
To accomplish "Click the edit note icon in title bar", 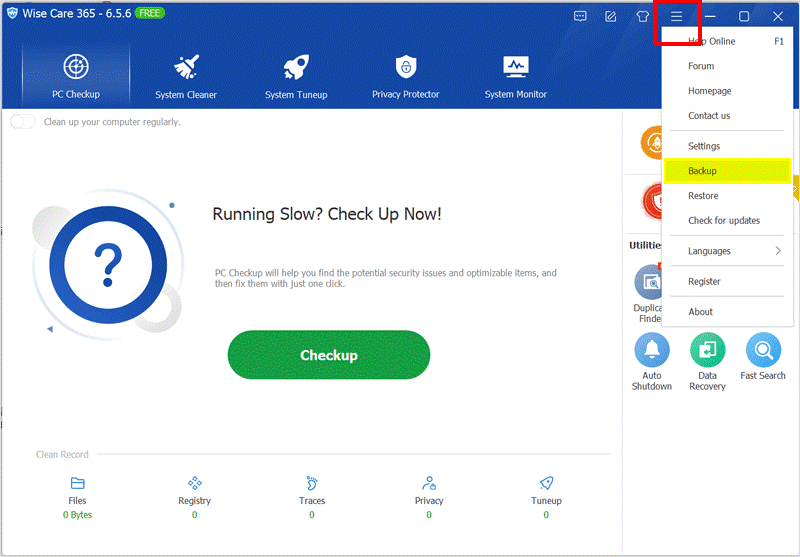I will click(611, 16).
